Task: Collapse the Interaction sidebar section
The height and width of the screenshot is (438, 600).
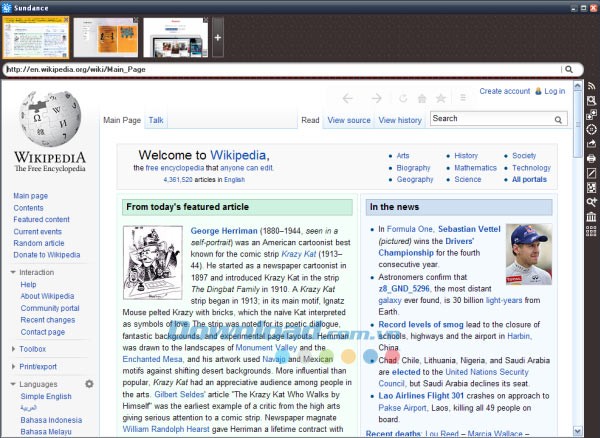Action: click(36, 272)
